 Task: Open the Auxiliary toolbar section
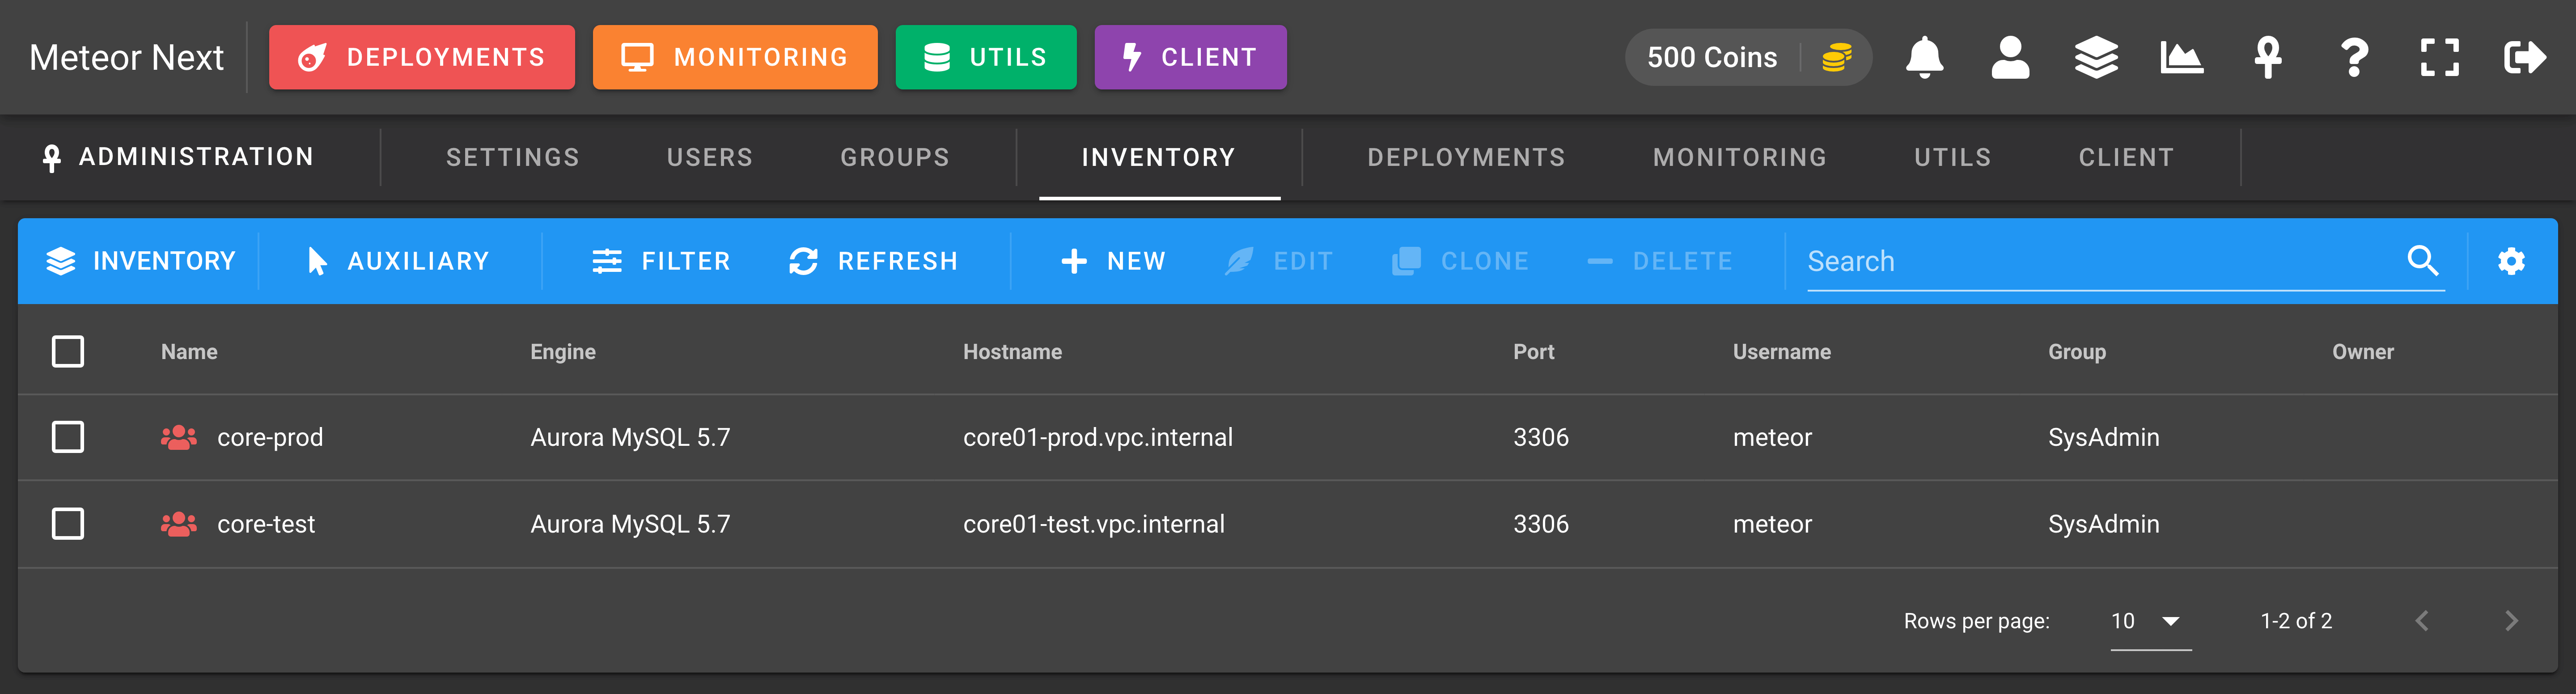pos(398,261)
